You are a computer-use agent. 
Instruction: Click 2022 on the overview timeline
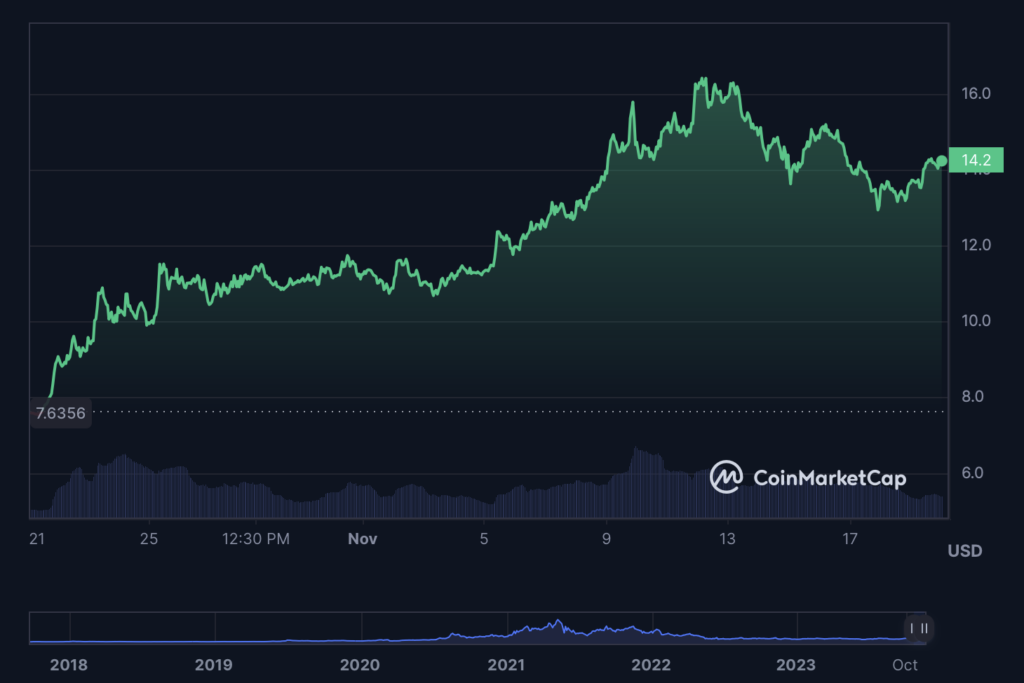click(x=651, y=665)
